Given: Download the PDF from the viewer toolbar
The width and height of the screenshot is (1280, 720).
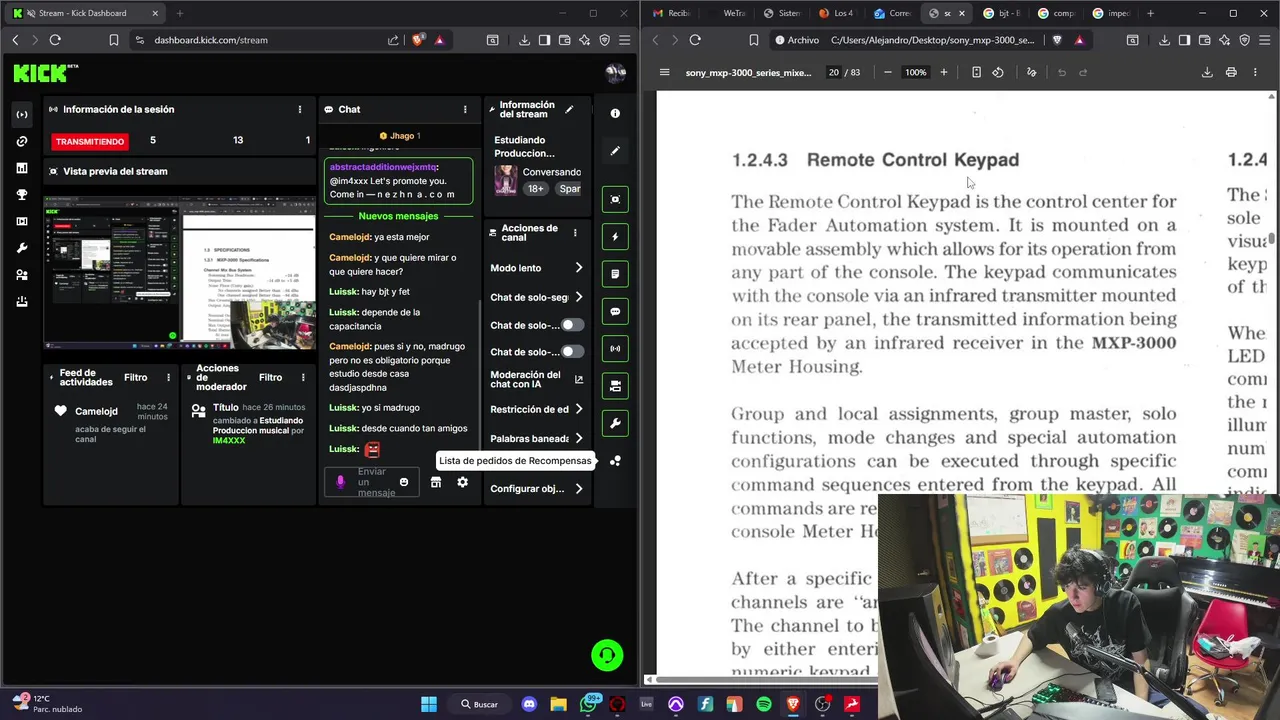Looking at the screenshot, I should (x=1207, y=72).
